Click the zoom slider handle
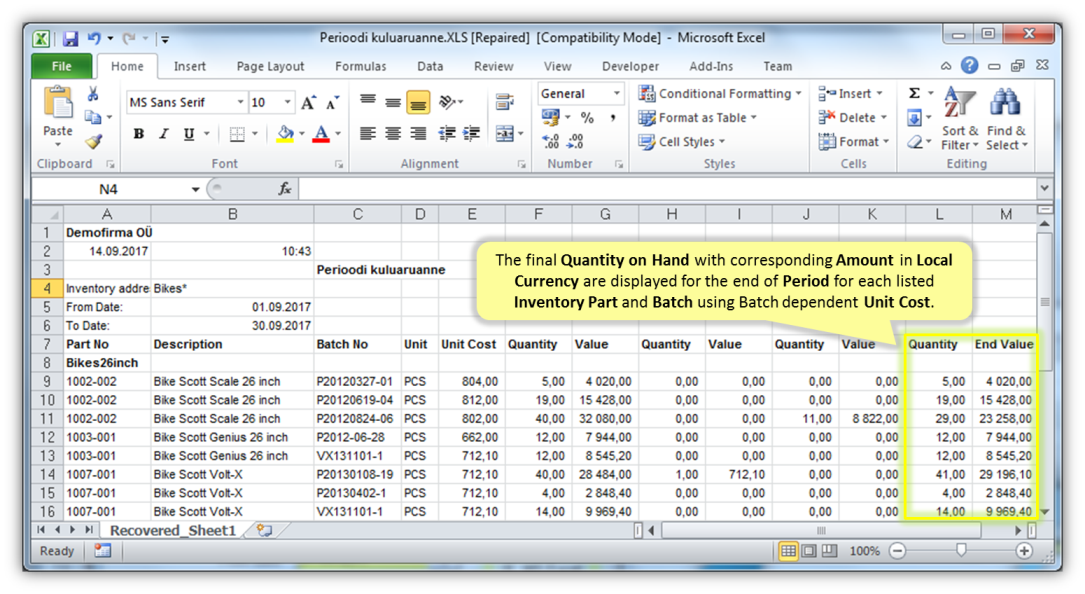Image resolution: width=1085 pixels, height=594 pixels. [x=961, y=551]
